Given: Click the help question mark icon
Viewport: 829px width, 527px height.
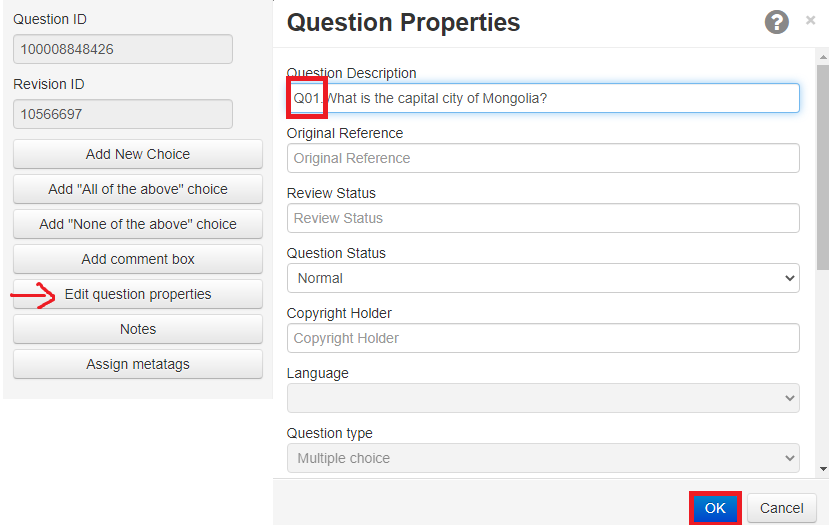Looking at the screenshot, I should pos(776,22).
